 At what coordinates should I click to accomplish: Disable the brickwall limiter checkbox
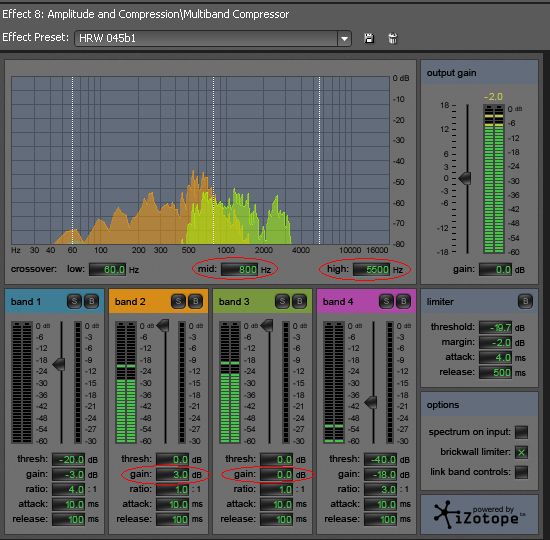521,452
